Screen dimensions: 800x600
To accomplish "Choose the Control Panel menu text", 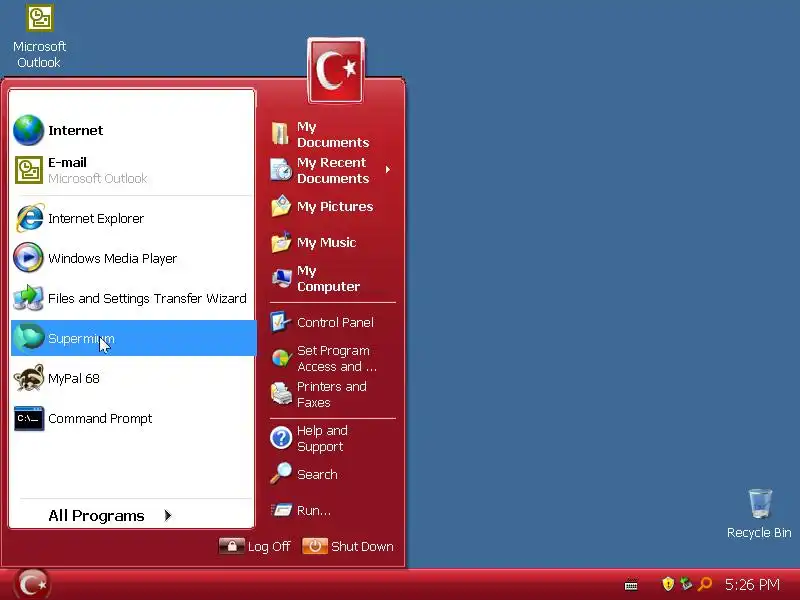I will pos(335,322).
